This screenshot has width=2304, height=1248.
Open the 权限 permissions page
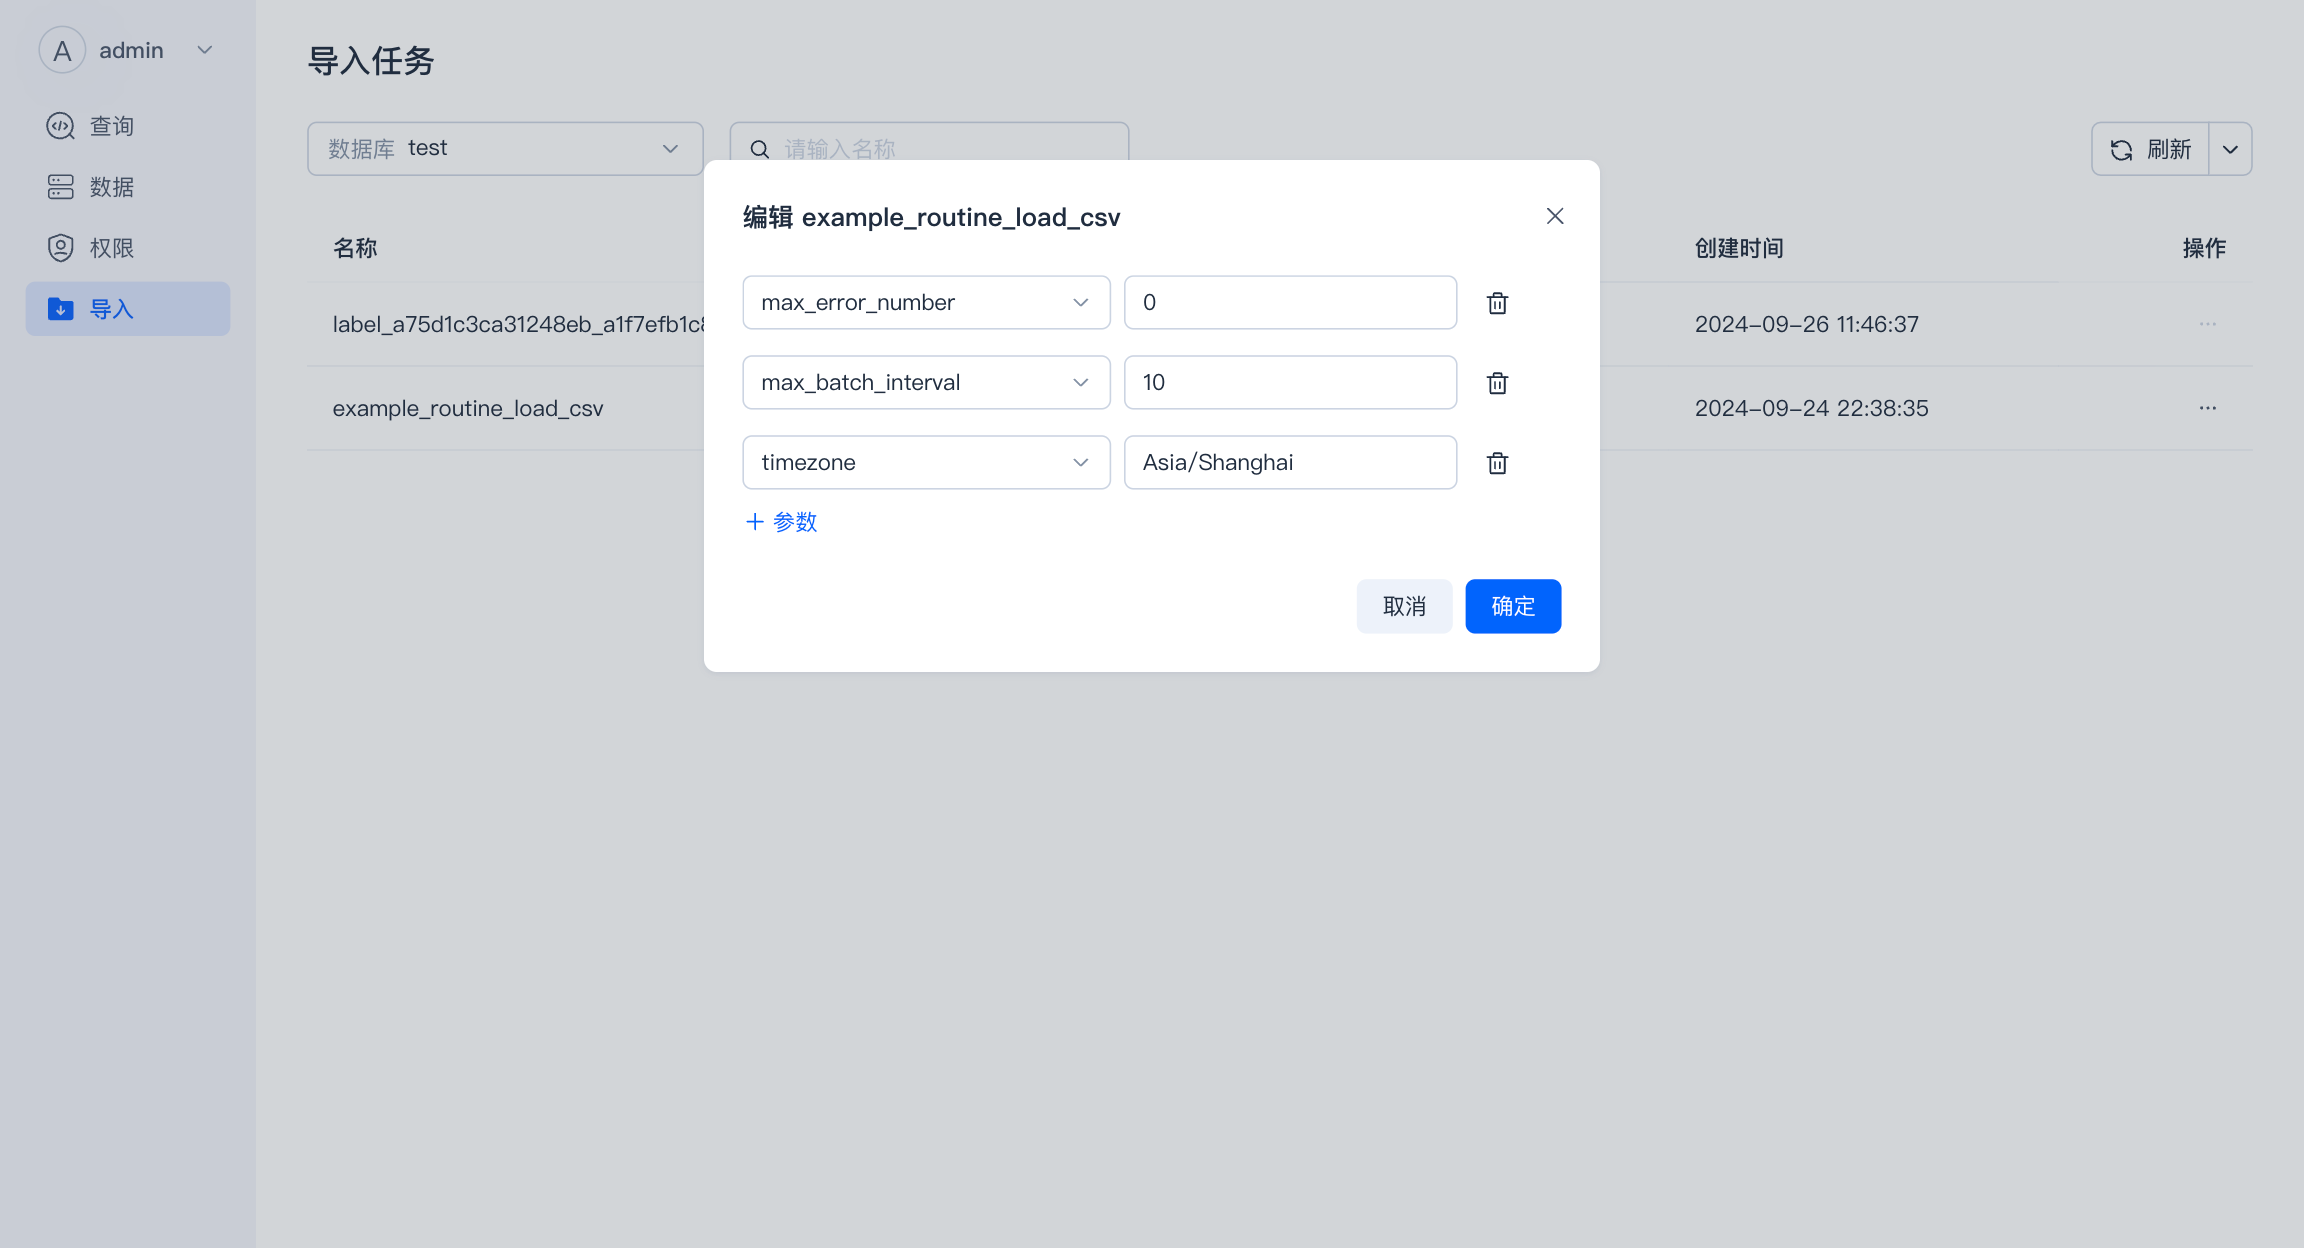pyautogui.click(x=111, y=248)
